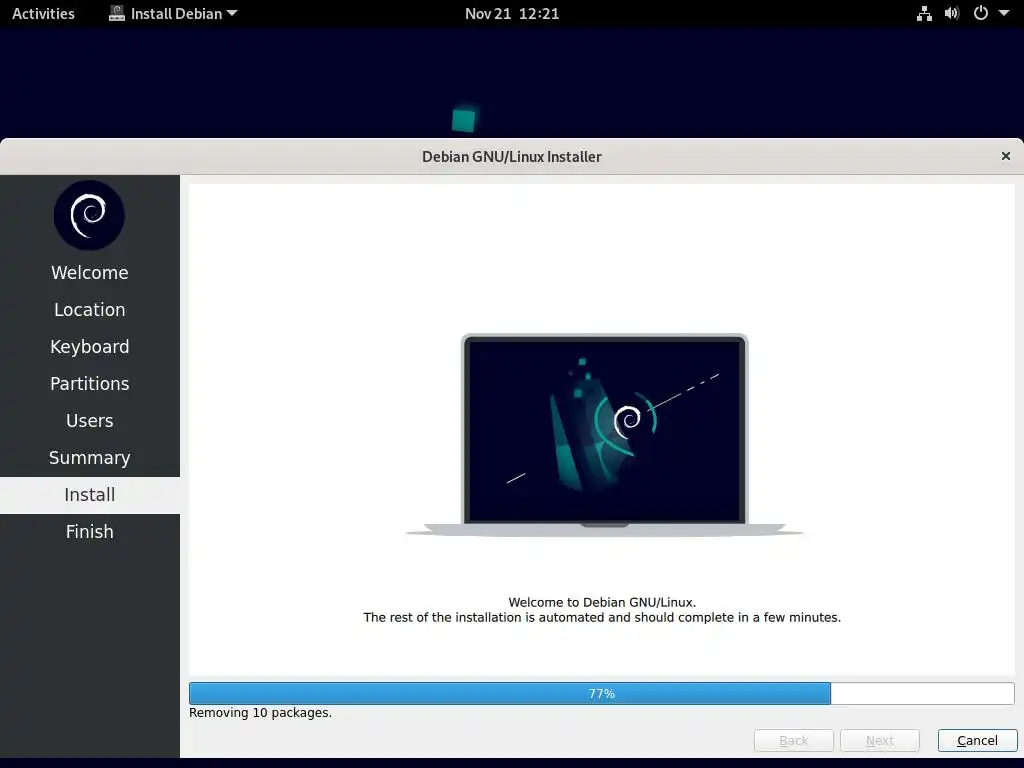Select the Summary step in sidebar
Screen dimensions: 1024x768
(89, 458)
